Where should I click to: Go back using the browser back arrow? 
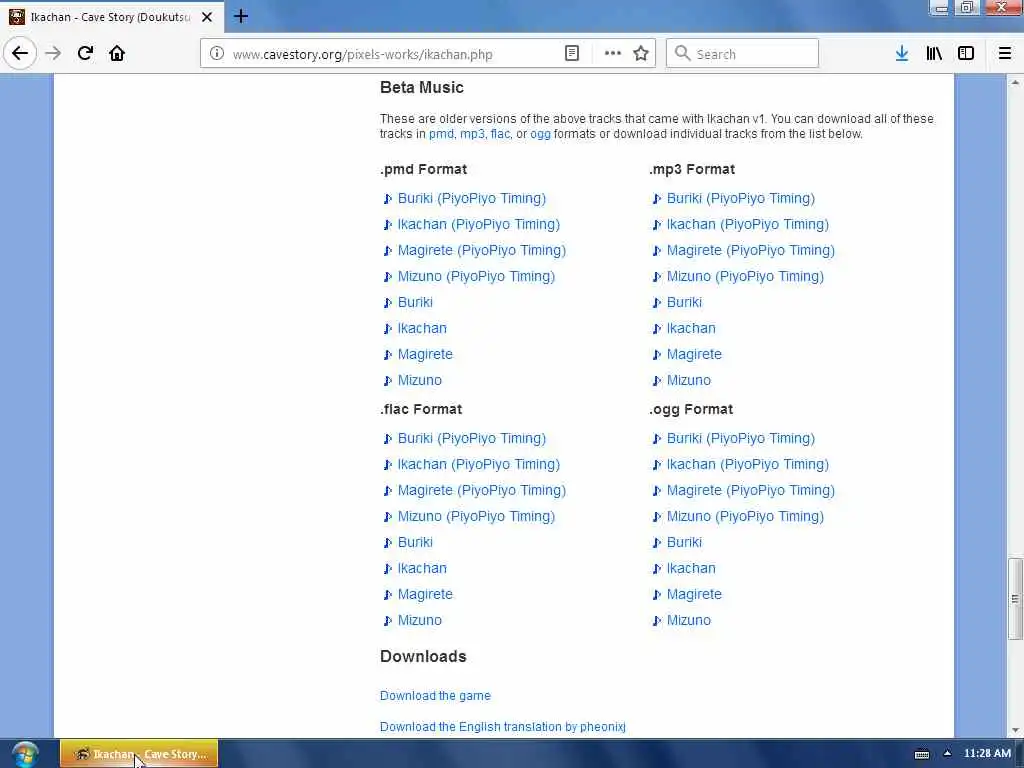[20, 54]
